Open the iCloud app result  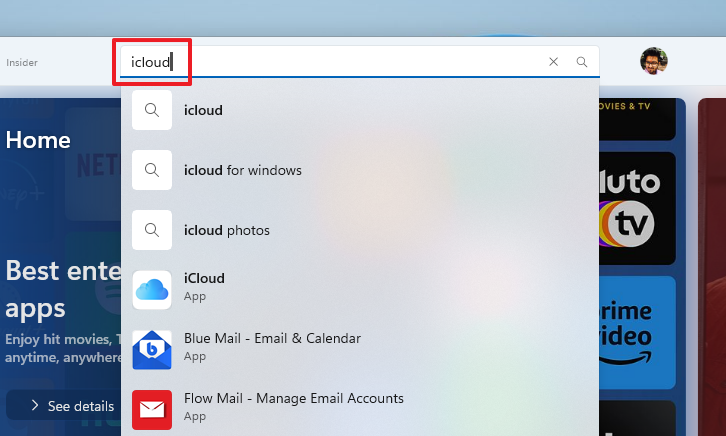(360, 290)
